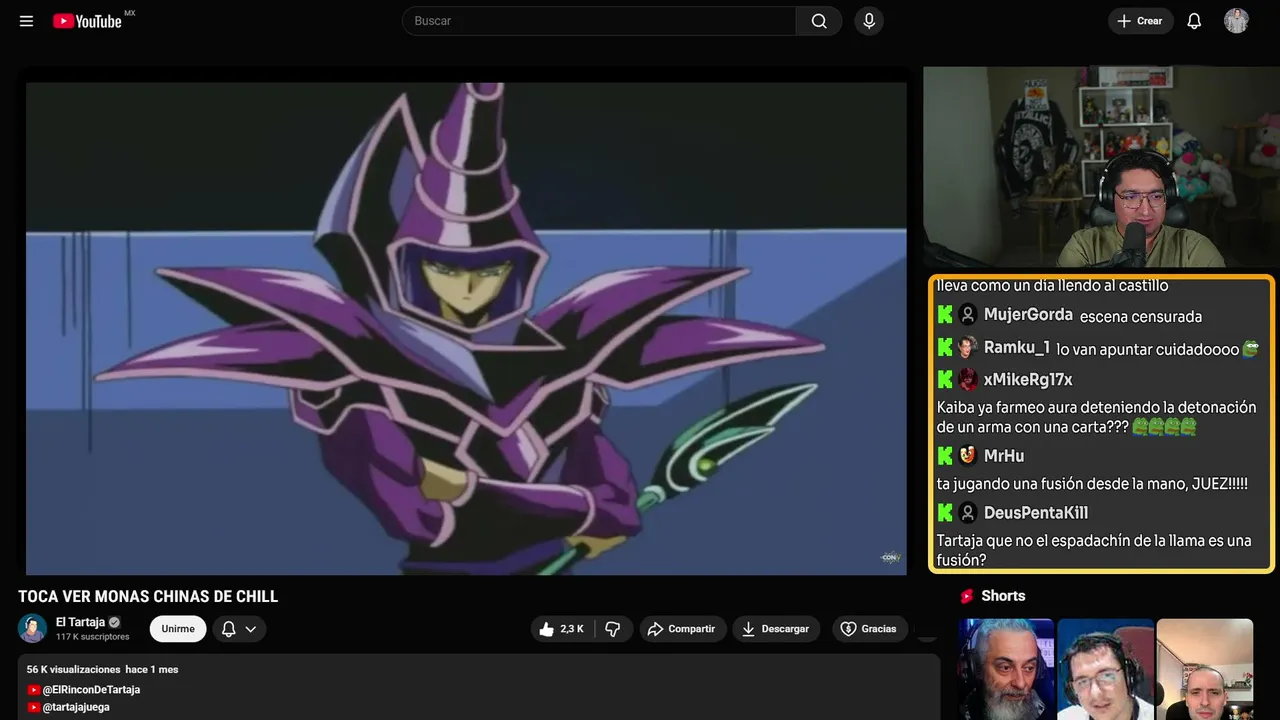Click xMikeRg17x username in chat

point(1028,380)
